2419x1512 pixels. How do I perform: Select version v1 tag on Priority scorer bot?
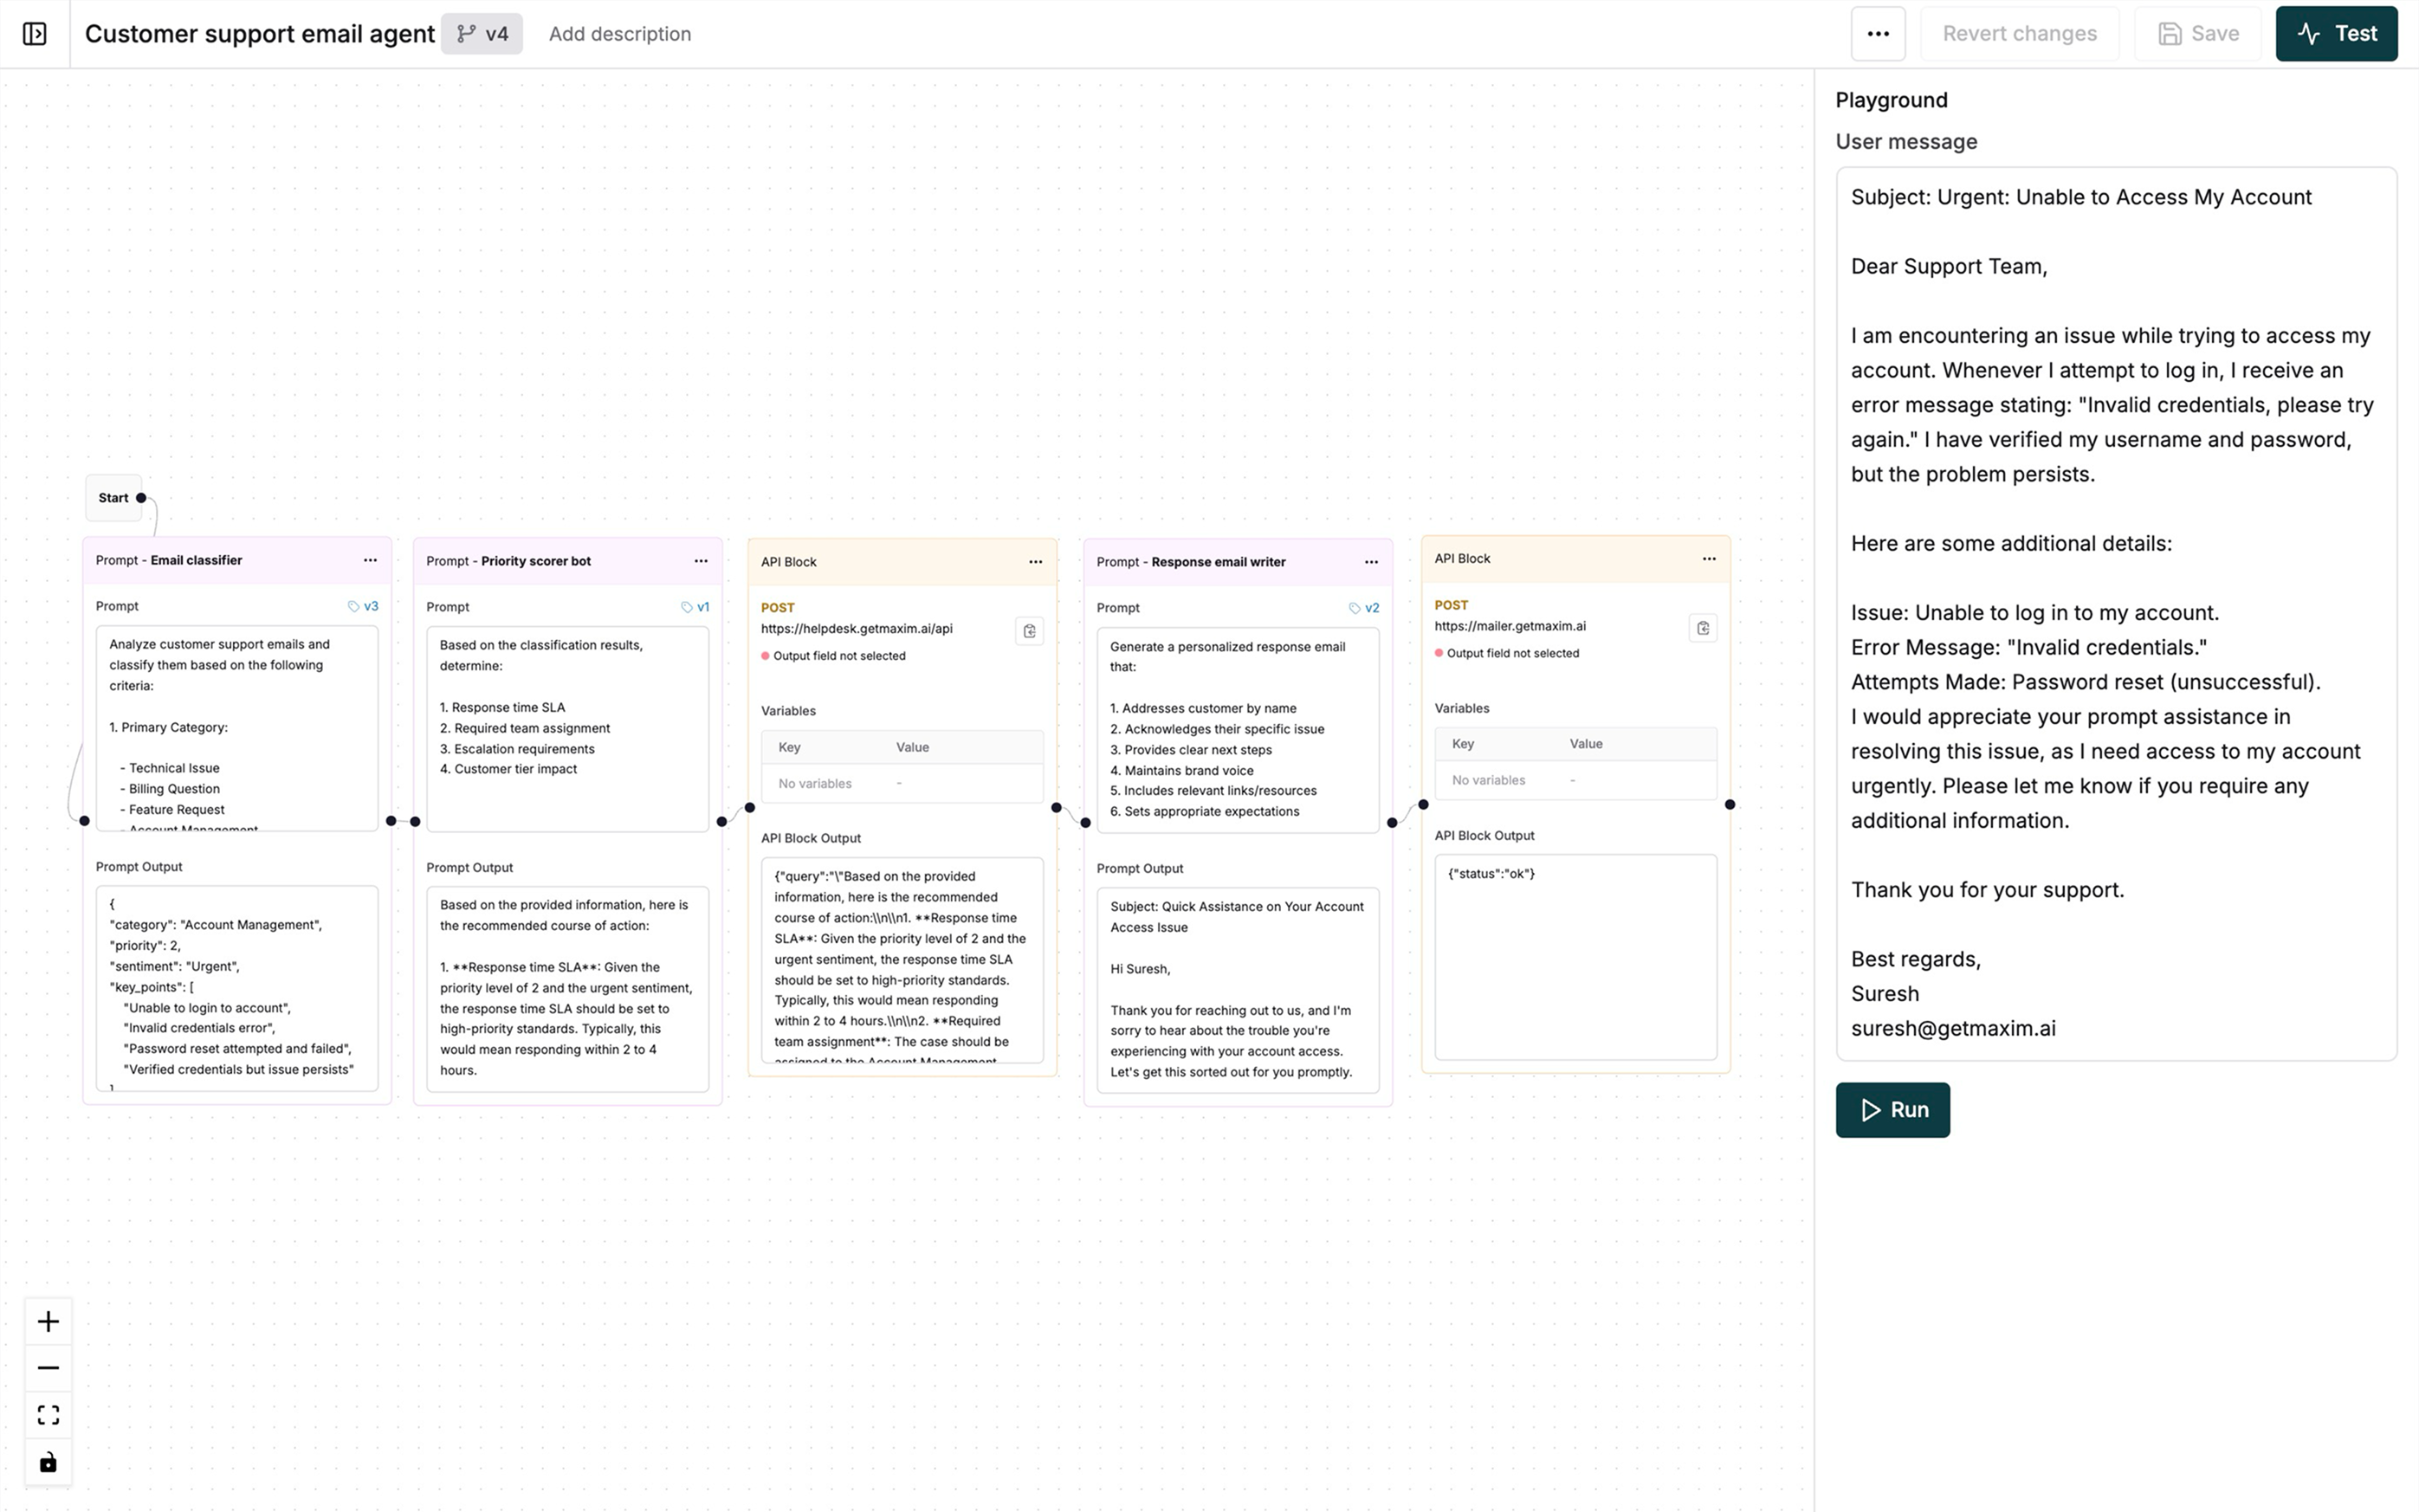[697, 606]
